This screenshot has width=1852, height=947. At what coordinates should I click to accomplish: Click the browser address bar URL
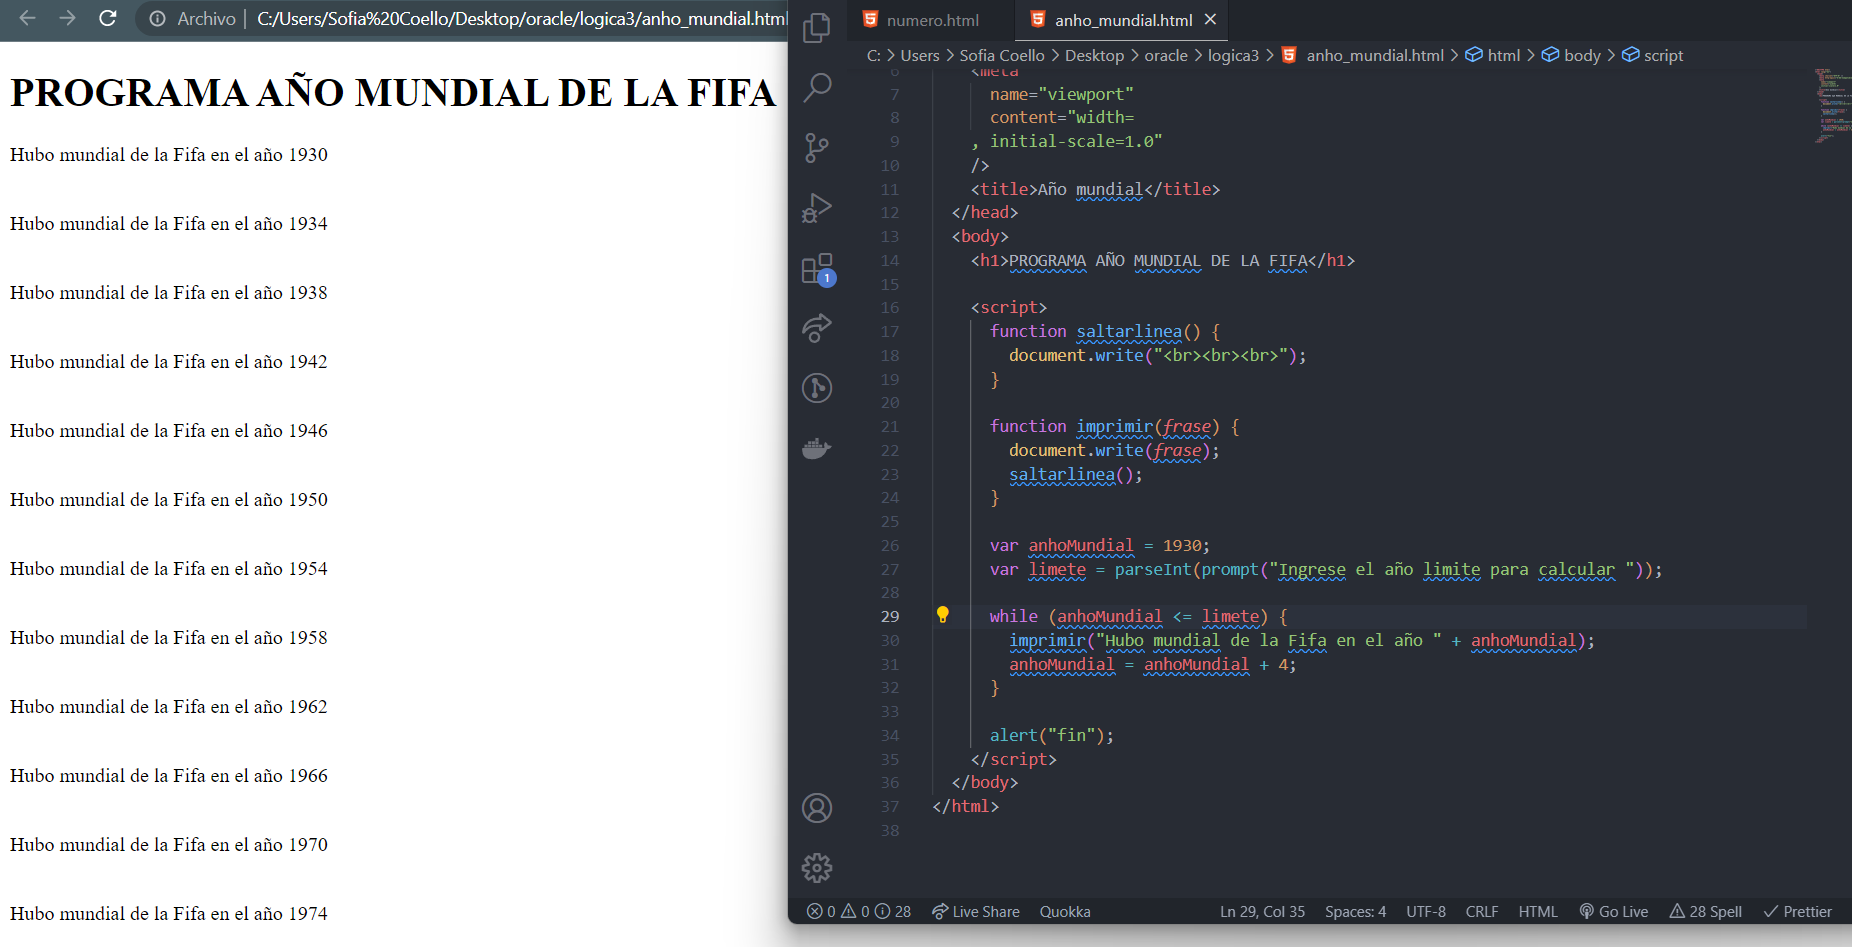(x=521, y=19)
